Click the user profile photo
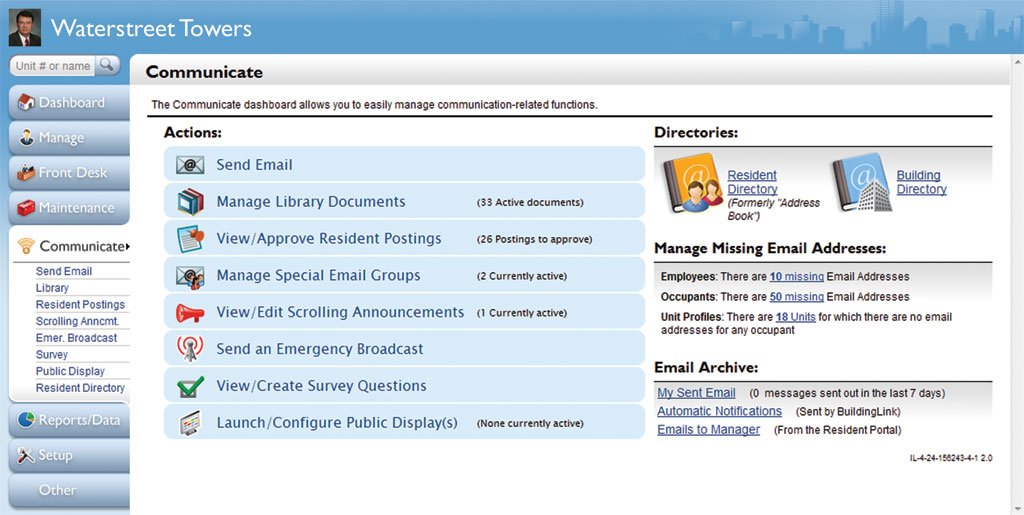1024x515 pixels. [25, 27]
